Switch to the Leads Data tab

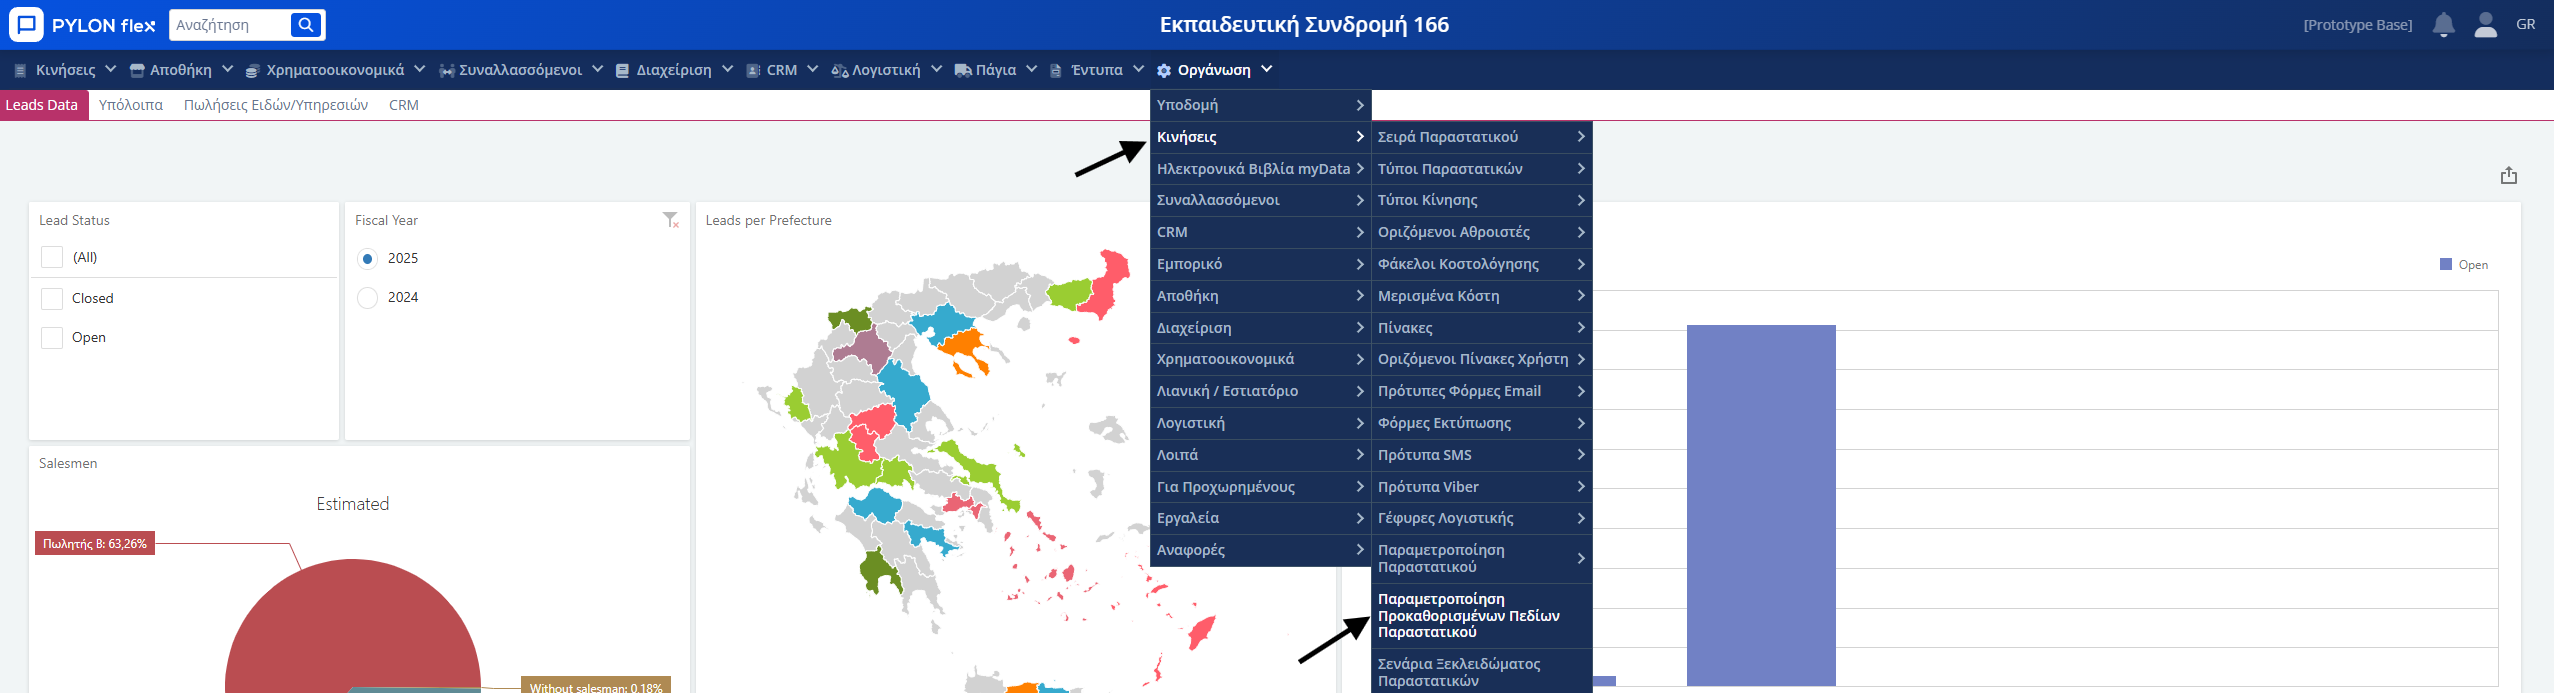pos(42,105)
